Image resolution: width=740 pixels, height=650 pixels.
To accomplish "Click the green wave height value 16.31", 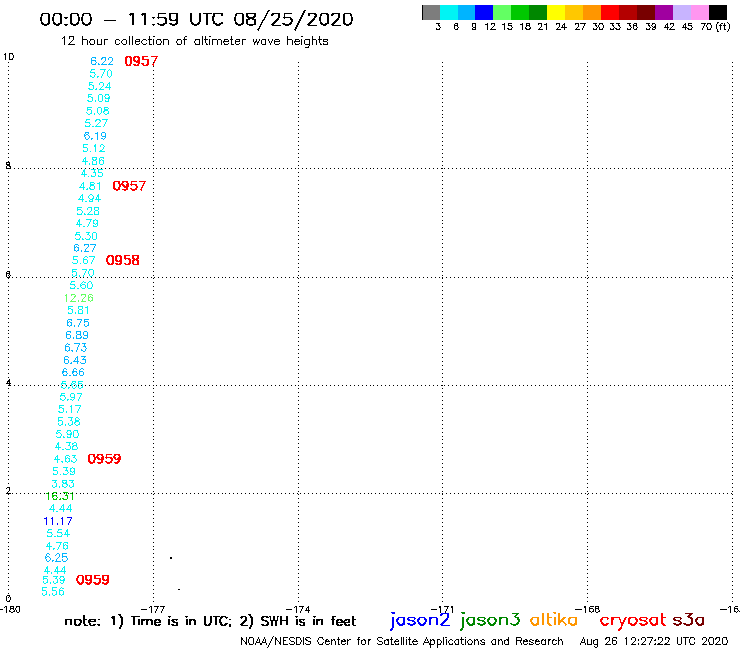I will [60, 496].
